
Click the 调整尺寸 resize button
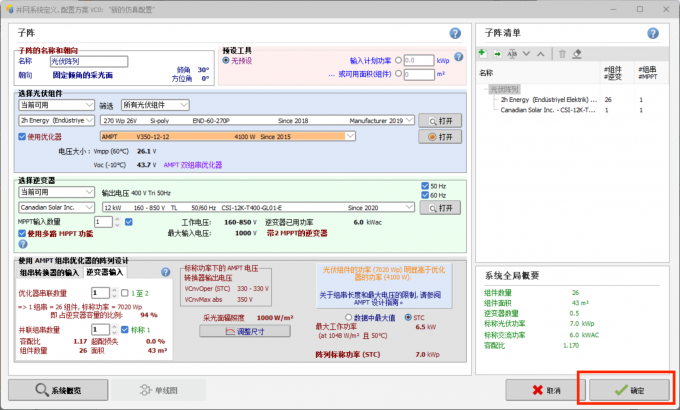tap(245, 331)
